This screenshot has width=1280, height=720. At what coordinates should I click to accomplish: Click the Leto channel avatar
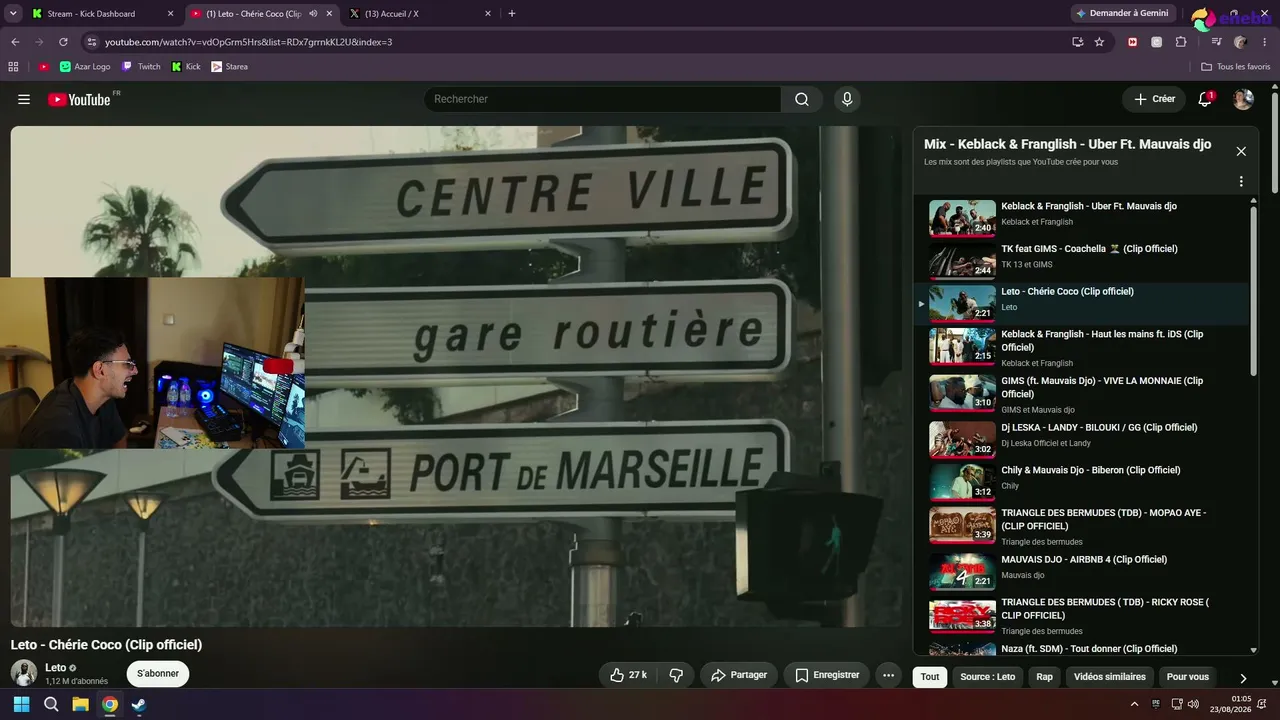[x=24, y=673]
